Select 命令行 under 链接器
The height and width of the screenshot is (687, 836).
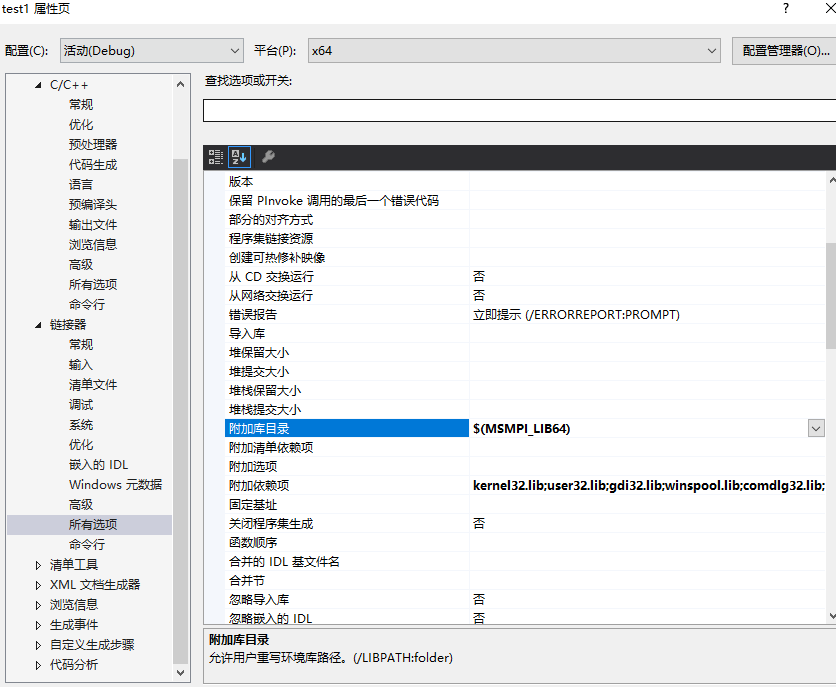[88, 544]
